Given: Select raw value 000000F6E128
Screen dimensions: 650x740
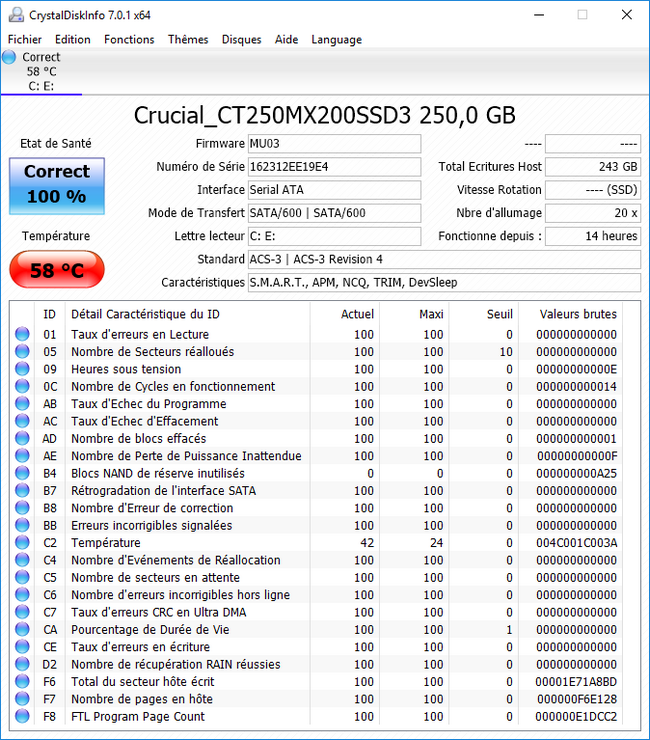Looking at the screenshot, I should point(577,699).
